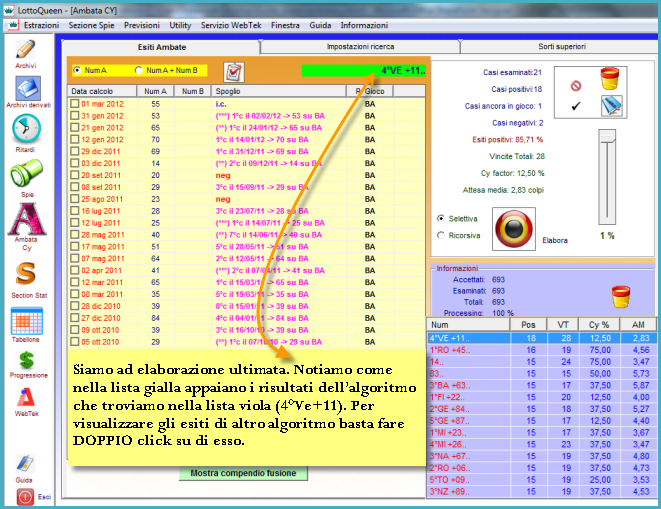Click the trash bin icon near Casi esaminati
The width and height of the screenshot is (661, 509).
(x=610, y=79)
